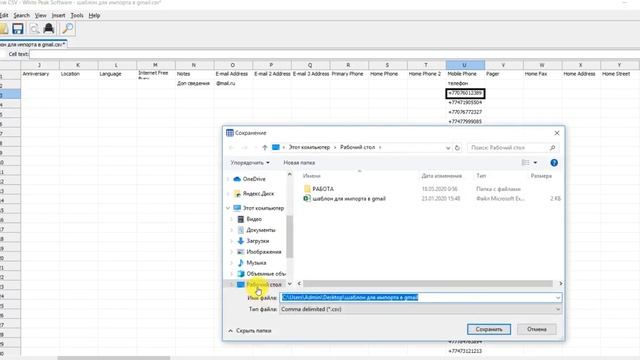Screen dimensions: 640x360
Task: Select Документы folder in navigation pane
Action: point(260,230)
